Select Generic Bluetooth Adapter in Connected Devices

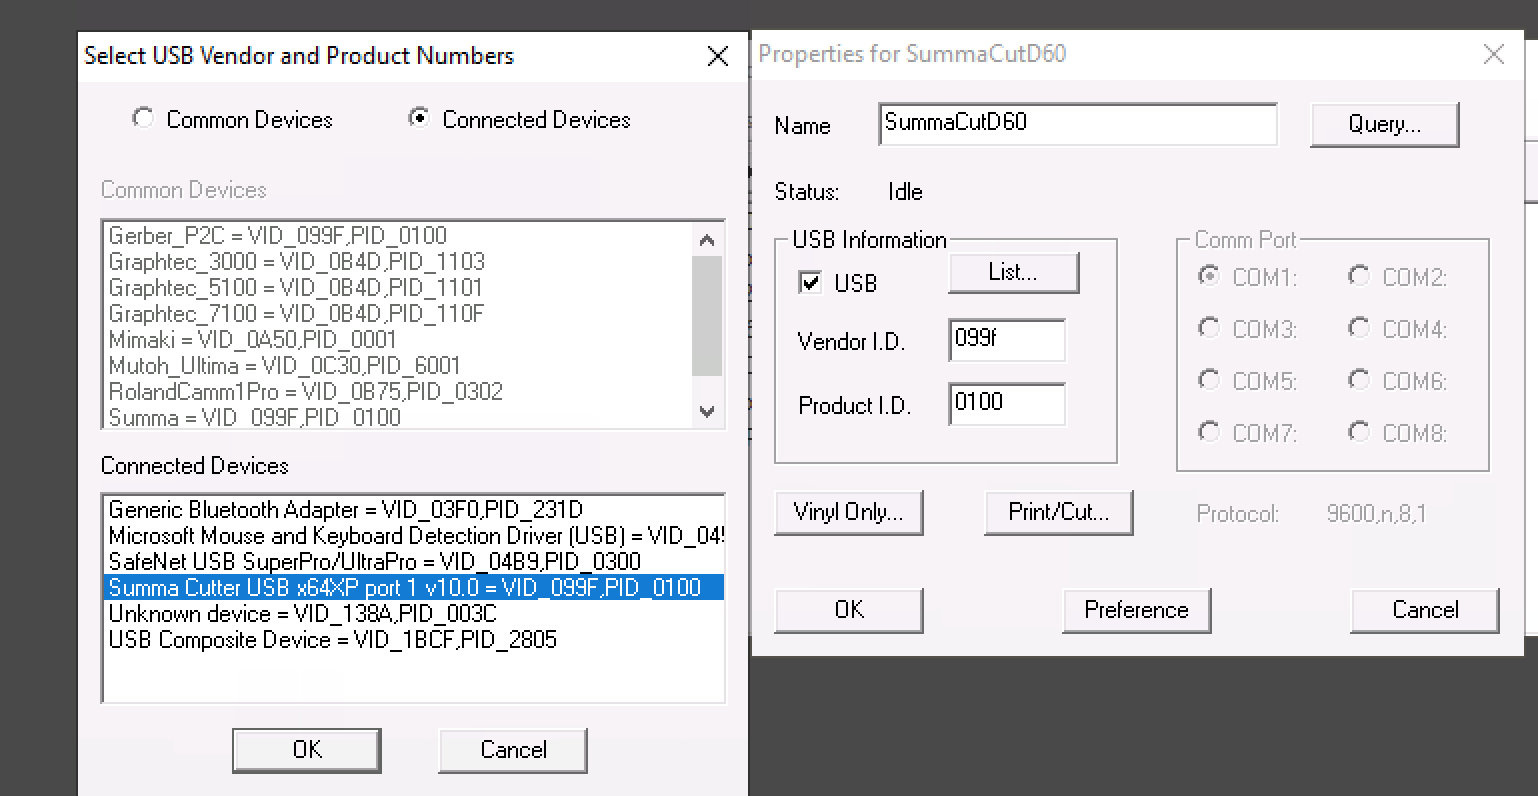[x=414, y=510]
